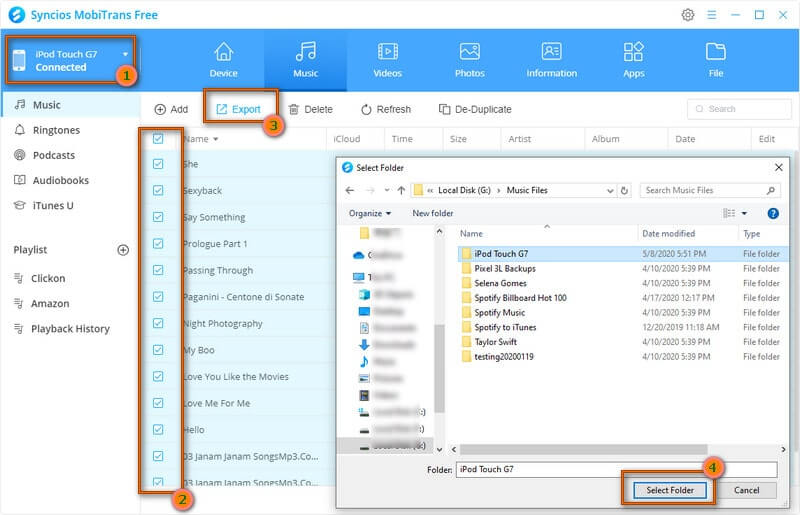Open the Organize menu
The image size is (800, 515).
(x=369, y=213)
